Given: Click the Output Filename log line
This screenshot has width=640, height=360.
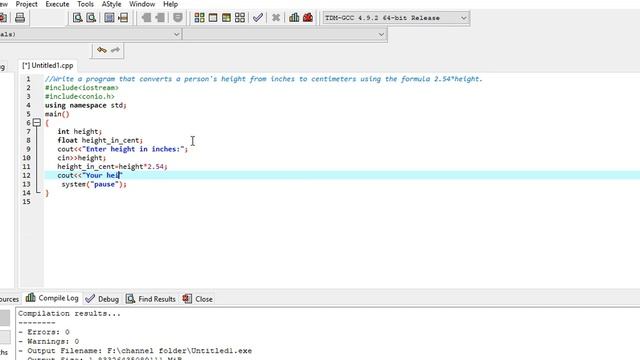Looking at the screenshot, I should click(x=135, y=351).
